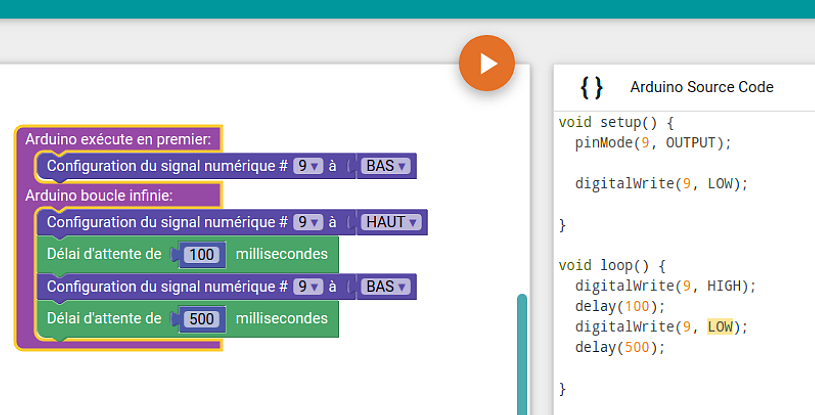Open the BAS dropdown in setup block
Image resolution: width=815 pixels, height=415 pixels.
386,166
